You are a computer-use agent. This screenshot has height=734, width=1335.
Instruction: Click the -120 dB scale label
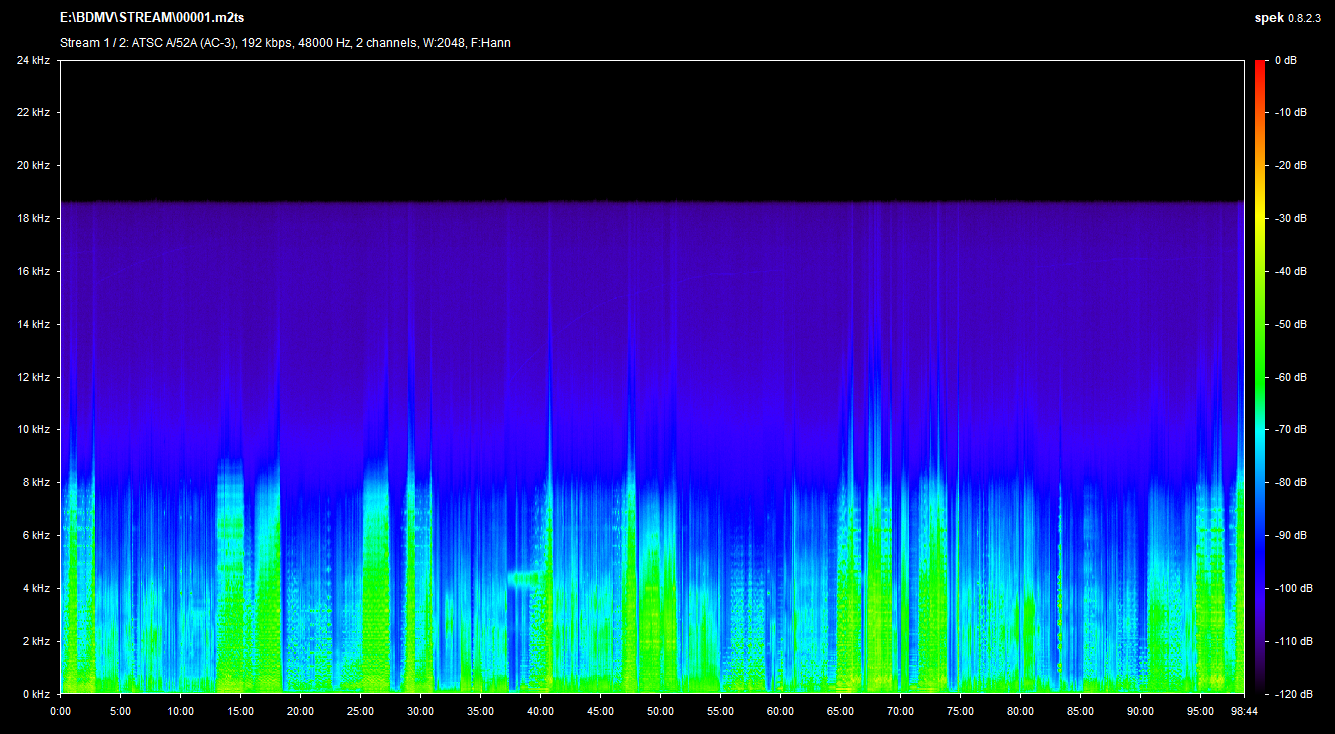[1293, 694]
